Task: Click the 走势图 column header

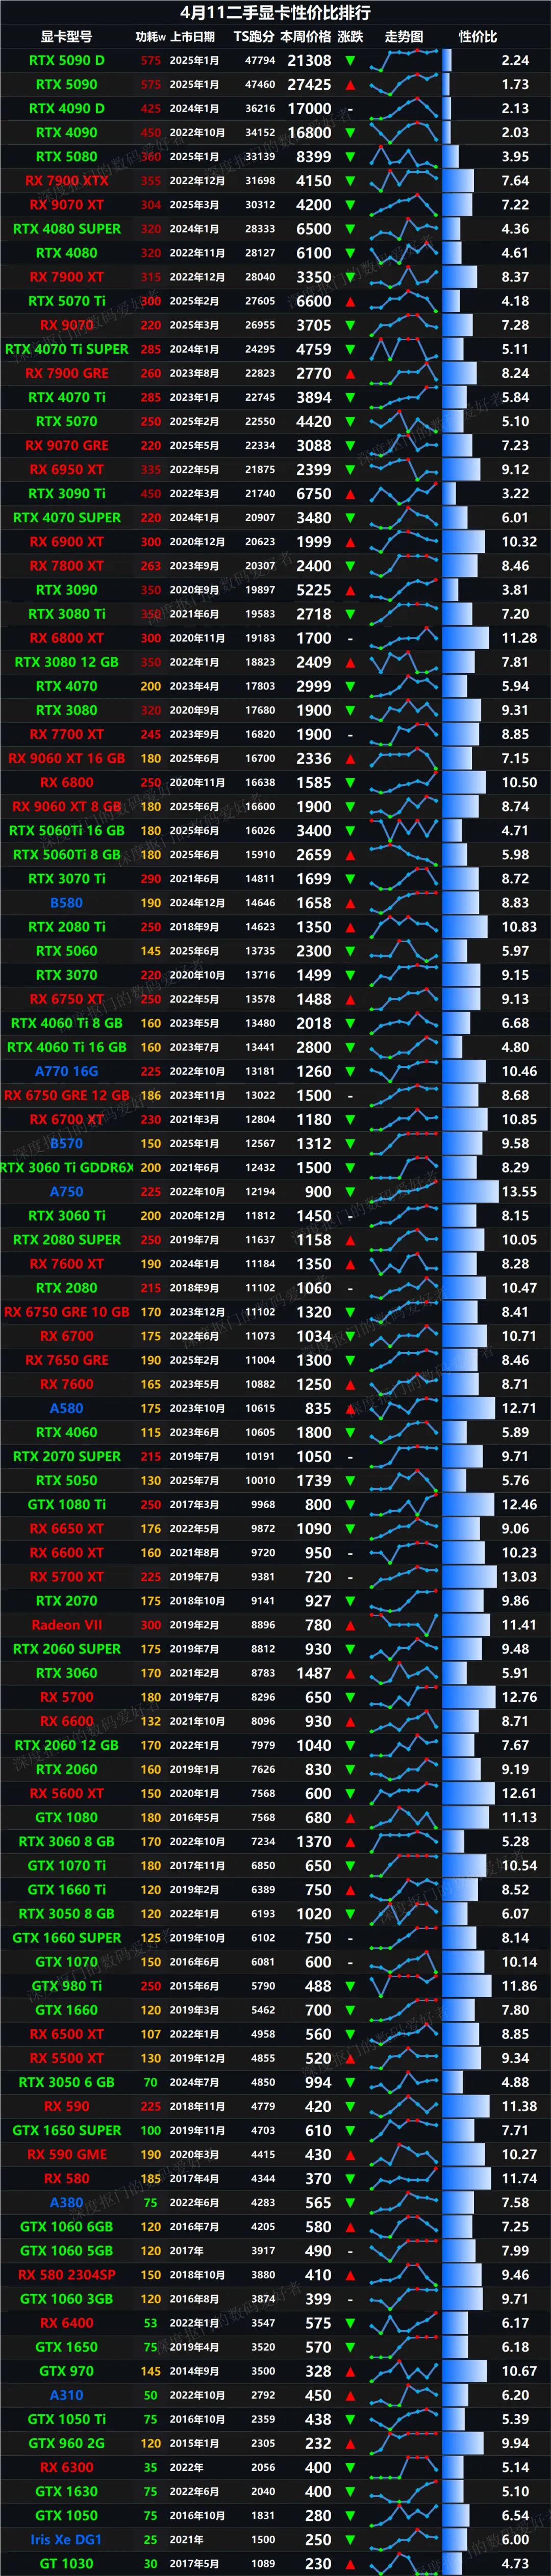Action: pos(404,37)
